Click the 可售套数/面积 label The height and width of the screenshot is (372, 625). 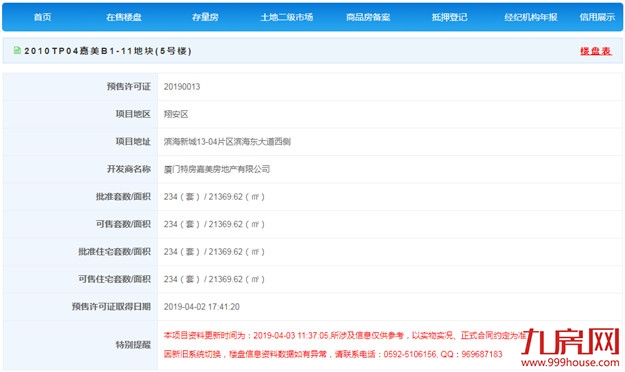pos(123,224)
